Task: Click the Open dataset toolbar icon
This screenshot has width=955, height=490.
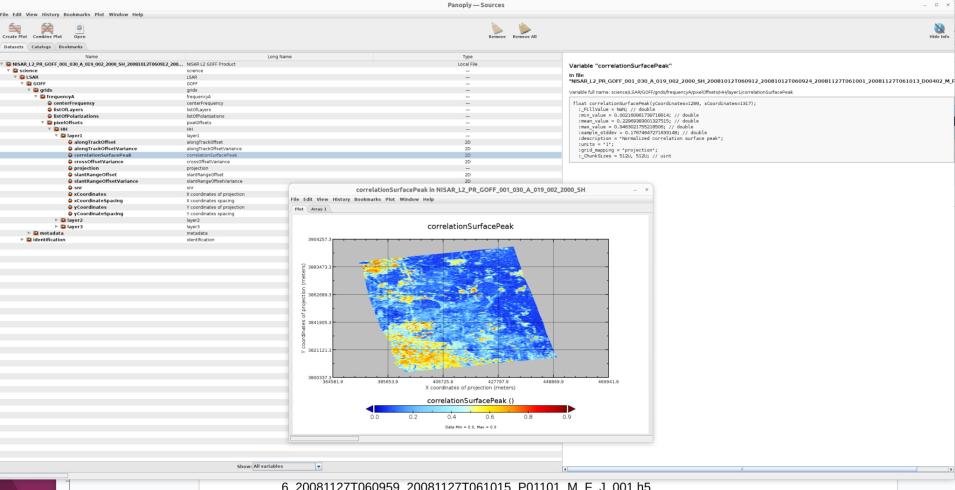Action: (x=79, y=28)
